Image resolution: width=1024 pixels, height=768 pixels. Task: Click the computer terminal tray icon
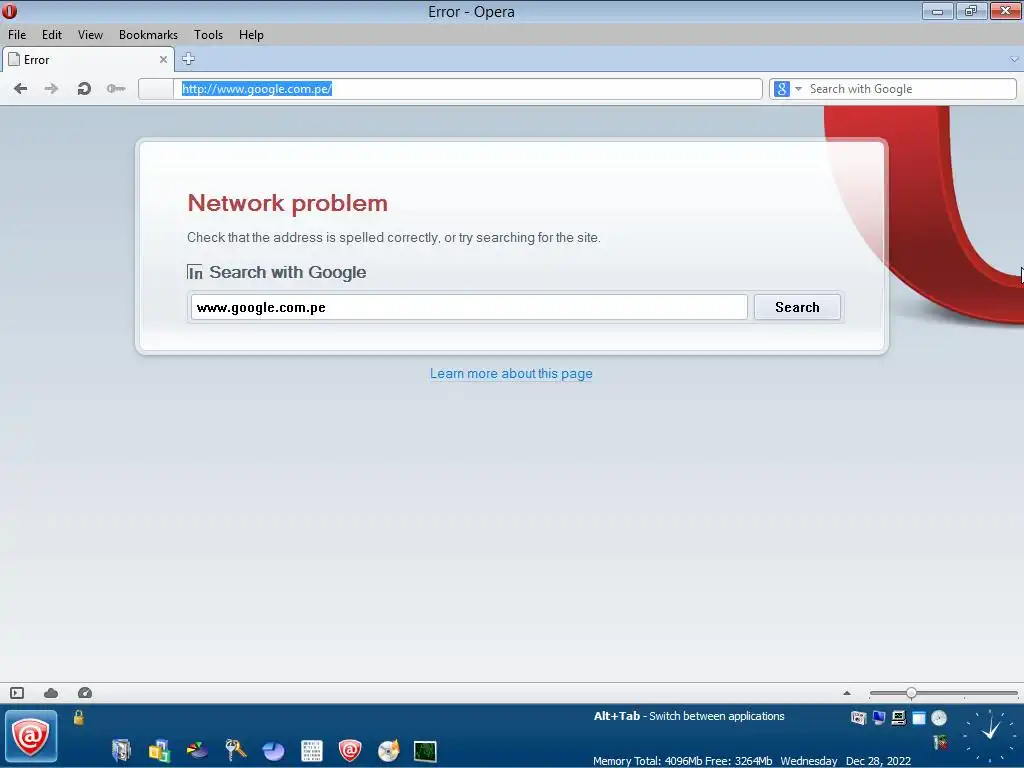pos(899,718)
